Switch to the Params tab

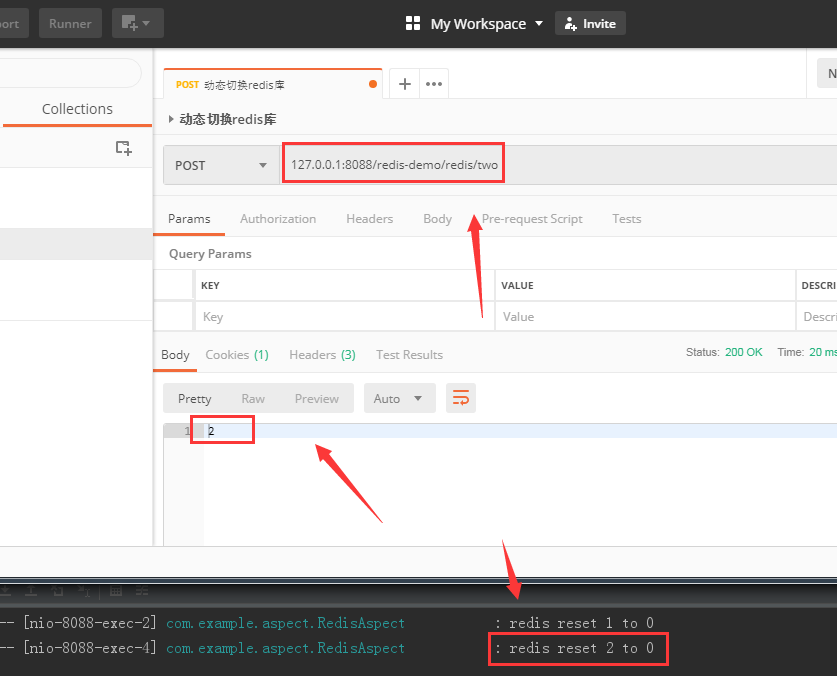pos(189,219)
